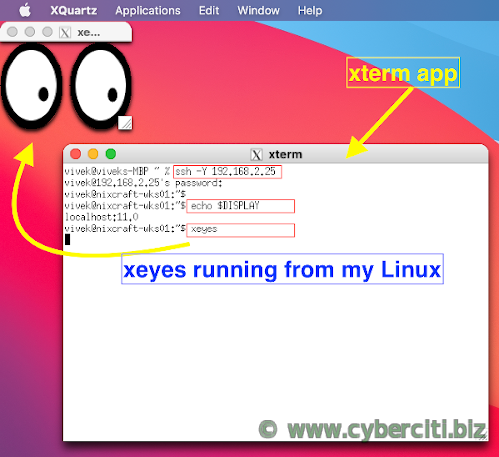Click the right eye of xeyes

(x=101, y=85)
